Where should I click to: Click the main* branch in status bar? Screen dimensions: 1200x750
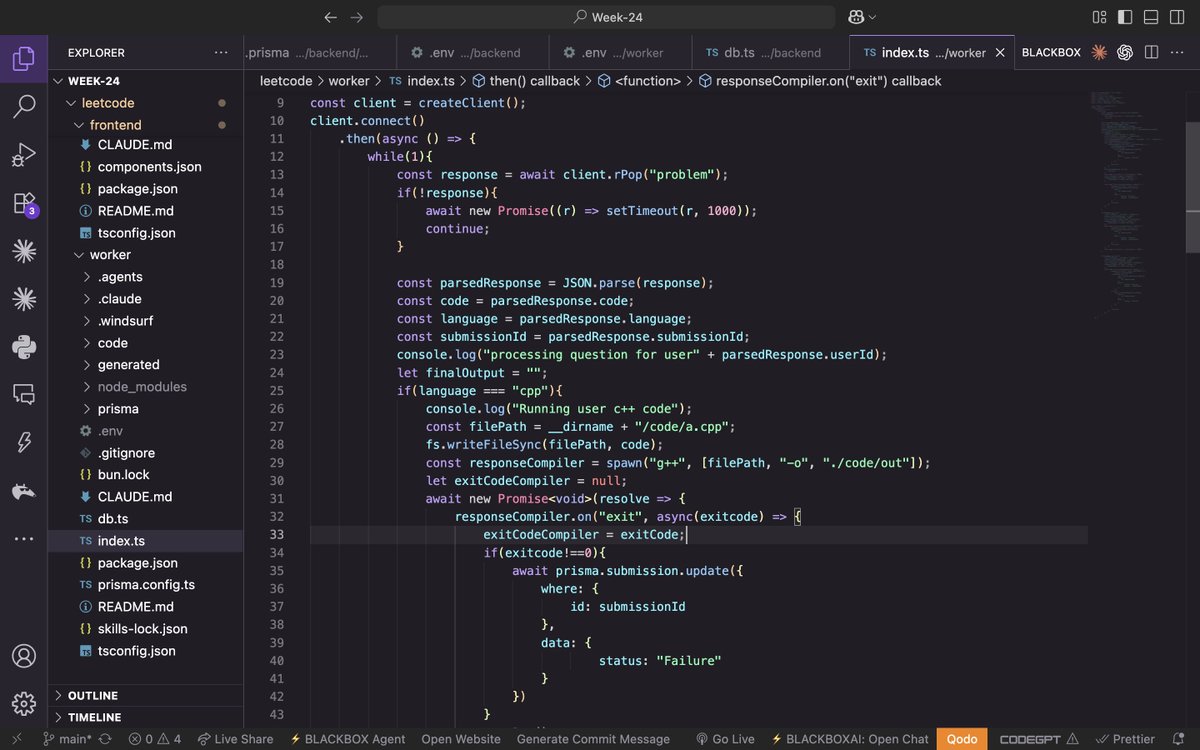point(67,739)
